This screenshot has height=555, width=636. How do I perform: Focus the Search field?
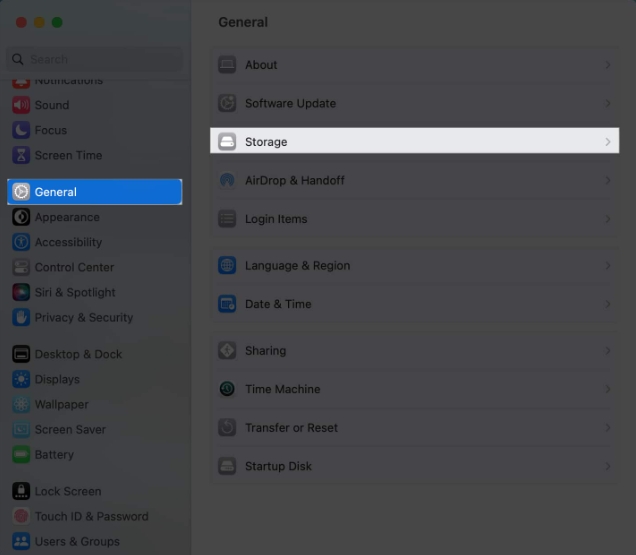95,59
